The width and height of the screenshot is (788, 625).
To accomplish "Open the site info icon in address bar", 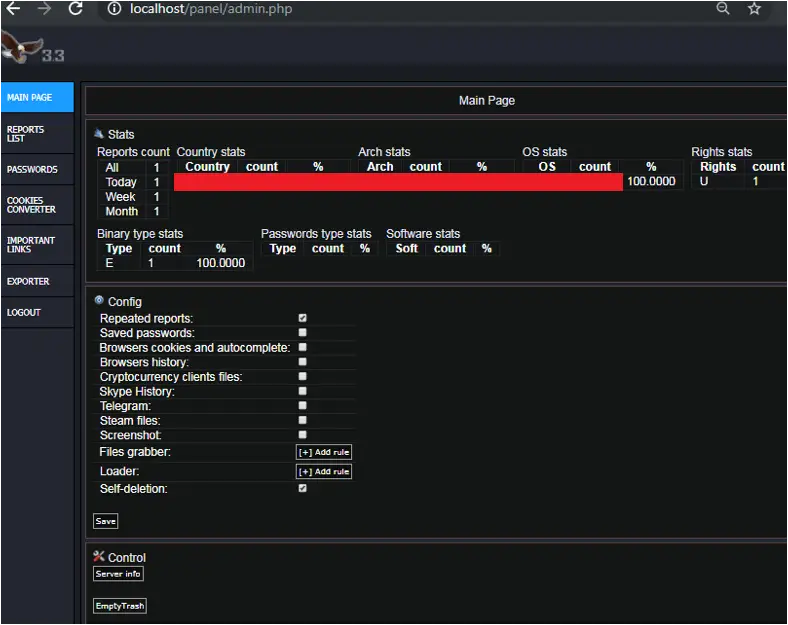I will [x=114, y=9].
